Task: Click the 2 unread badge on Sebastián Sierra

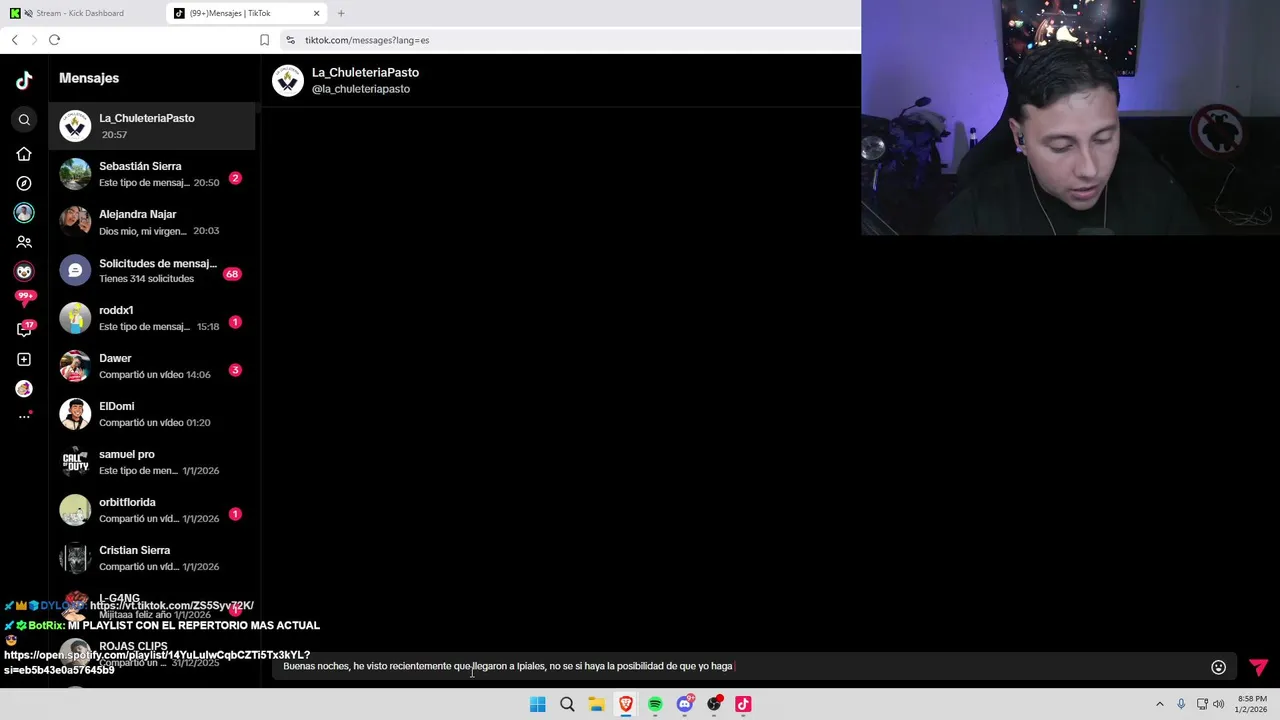Action: [x=235, y=178]
